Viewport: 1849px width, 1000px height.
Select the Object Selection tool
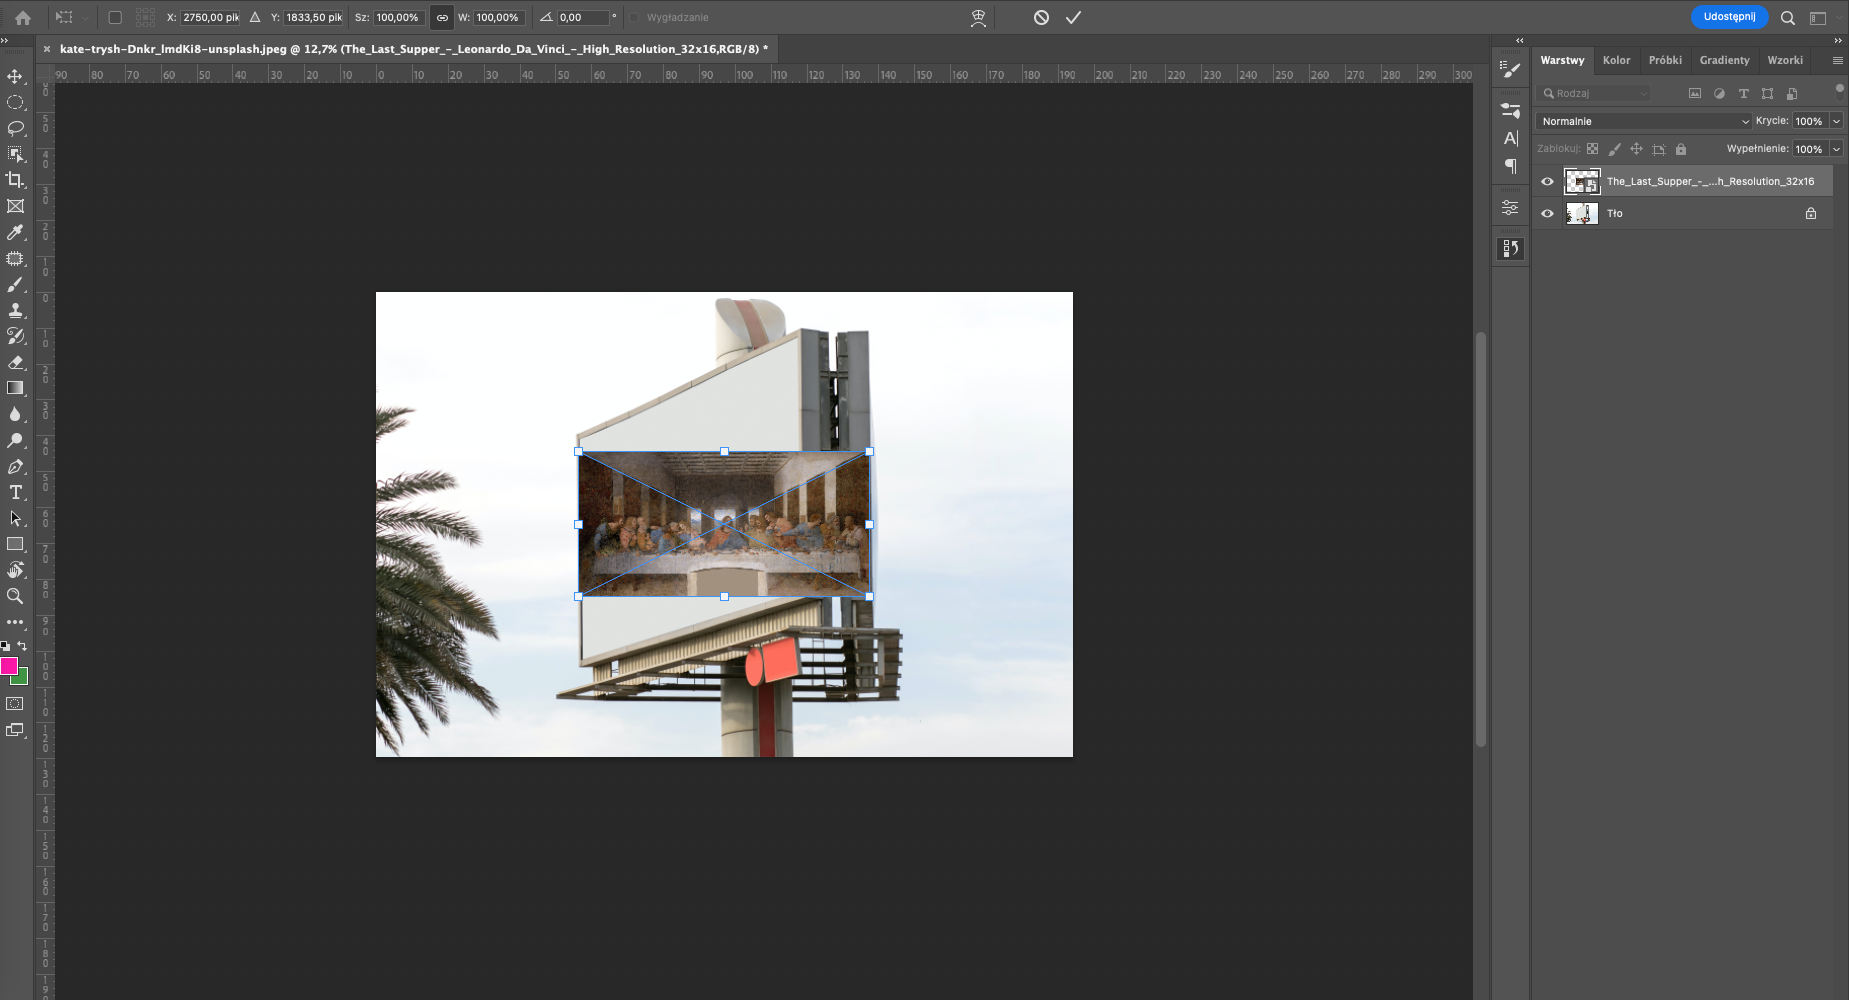pyautogui.click(x=15, y=154)
